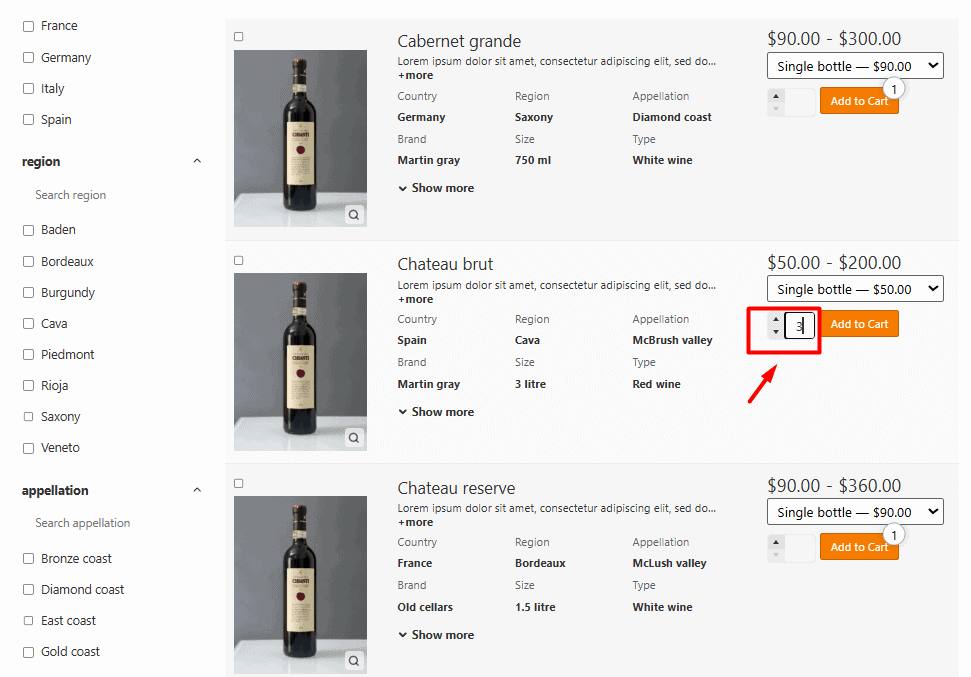Open Chateau brut price variation dropdown
This screenshot has height=677, width=971.
point(855,289)
